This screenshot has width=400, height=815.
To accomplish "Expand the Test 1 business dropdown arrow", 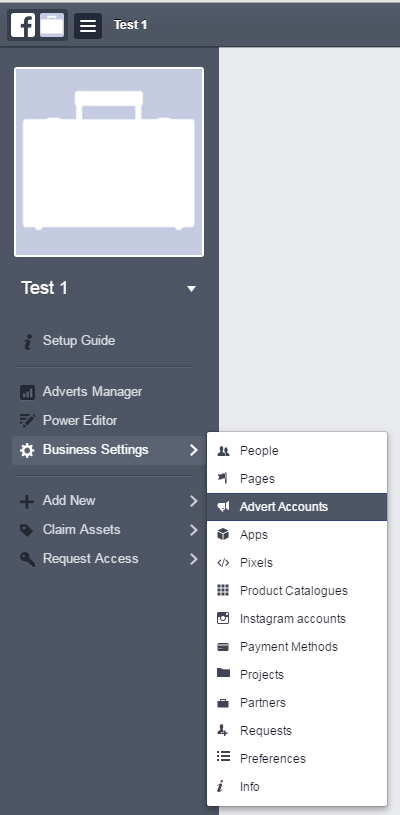I will click(x=191, y=289).
